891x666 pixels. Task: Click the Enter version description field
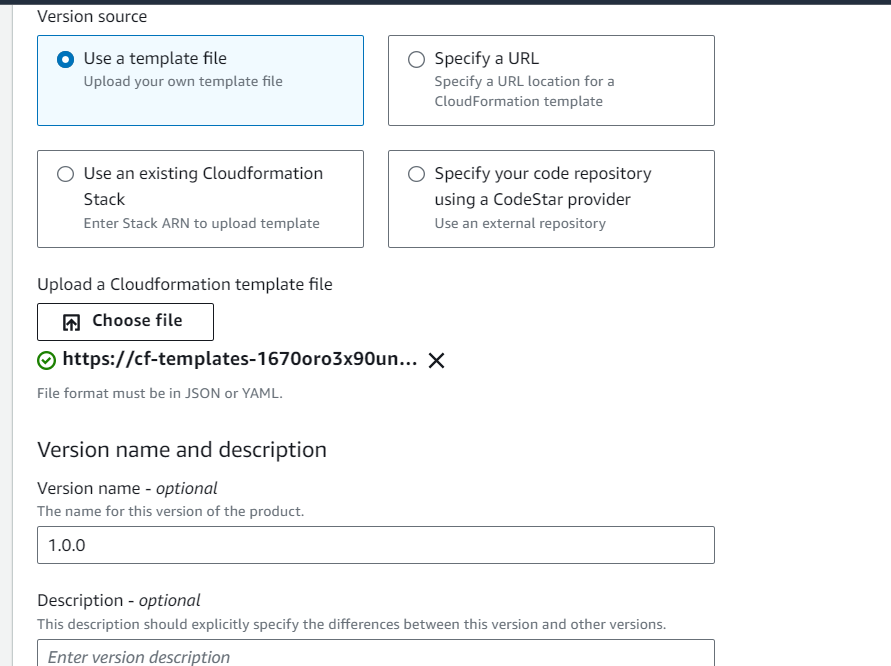(375, 655)
